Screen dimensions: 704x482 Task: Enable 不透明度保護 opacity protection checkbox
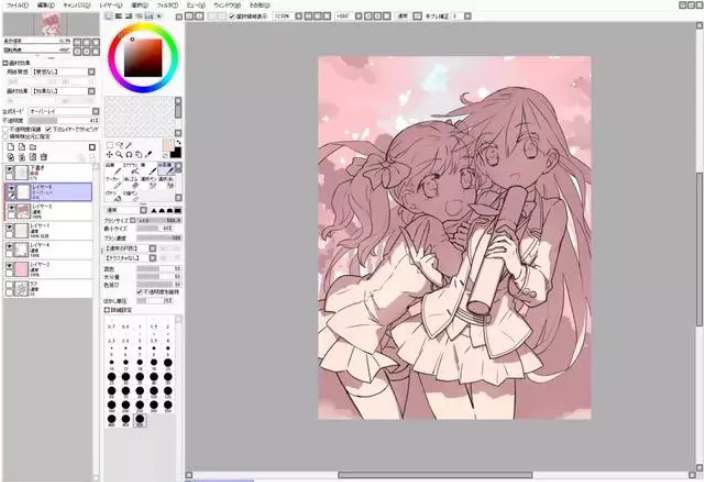click(x=5, y=129)
